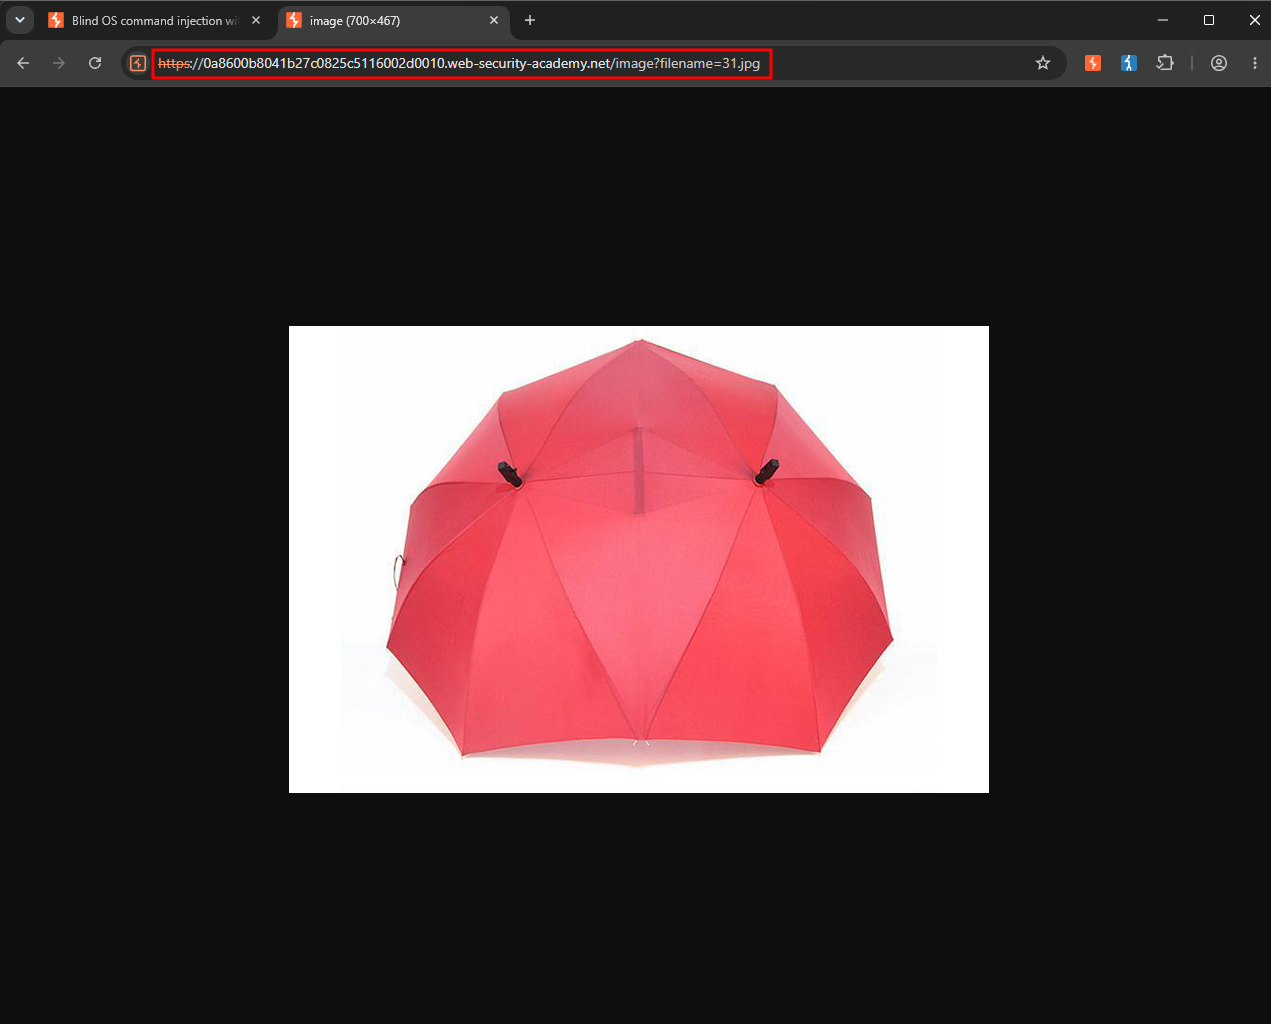Select the image (700×467) tab
The height and width of the screenshot is (1024, 1271).
[x=393, y=20]
